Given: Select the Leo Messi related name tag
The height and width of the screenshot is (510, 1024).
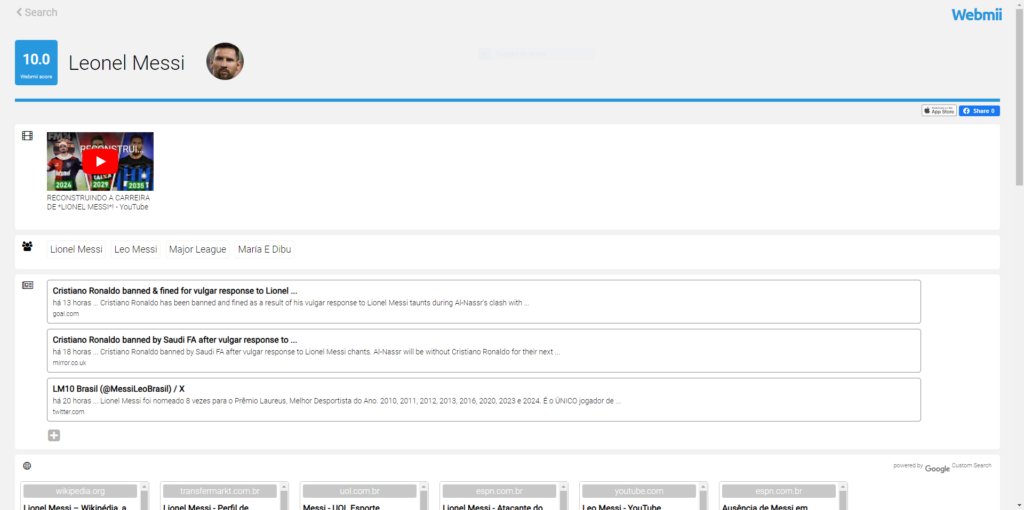Looking at the screenshot, I should [136, 249].
